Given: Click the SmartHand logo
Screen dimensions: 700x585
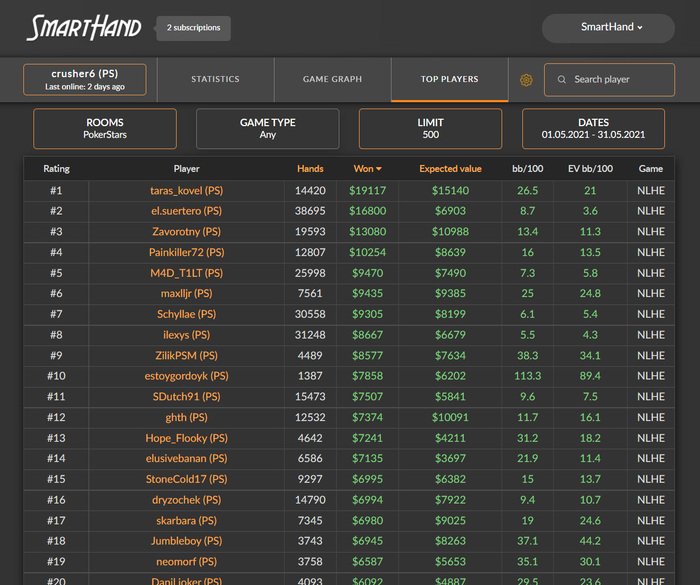Looking at the screenshot, I should pos(84,27).
